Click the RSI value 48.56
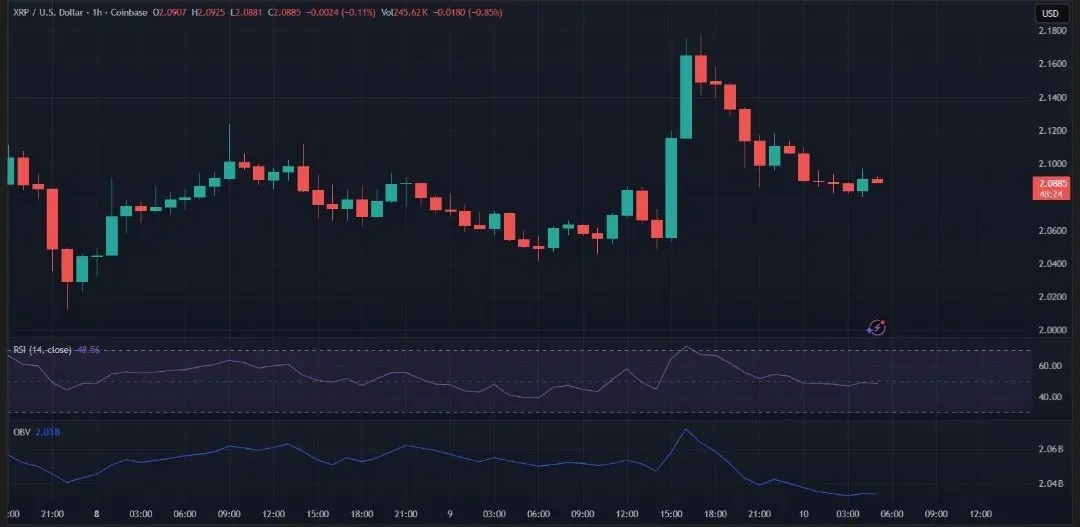Image resolution: width=1080 pixels, height=527 pixels. coord(87,350)
